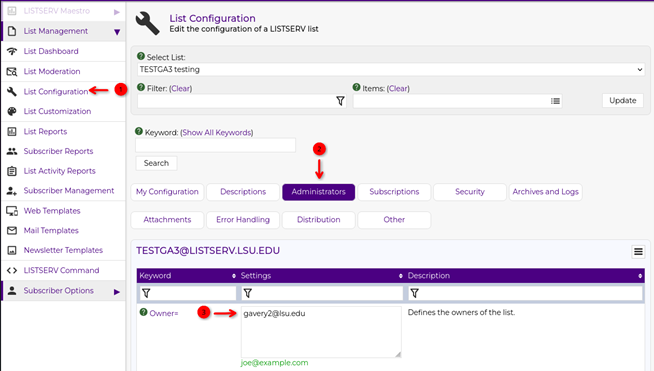The image size is (654, 371).
Task: Click the joe@example.com example text
Action: click(274, 363)
